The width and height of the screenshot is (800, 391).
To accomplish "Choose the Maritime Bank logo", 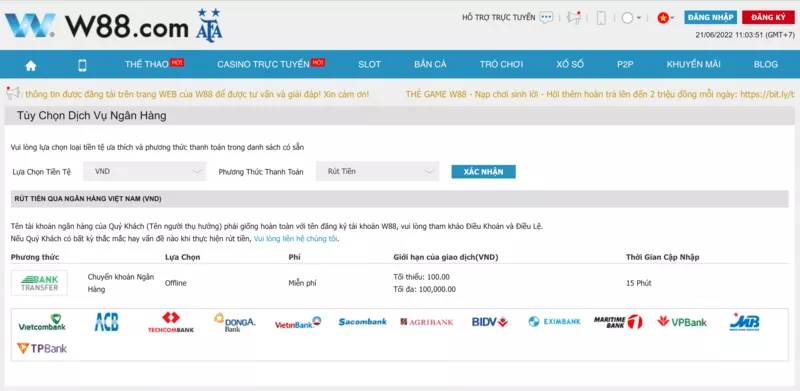I will 618,322.
